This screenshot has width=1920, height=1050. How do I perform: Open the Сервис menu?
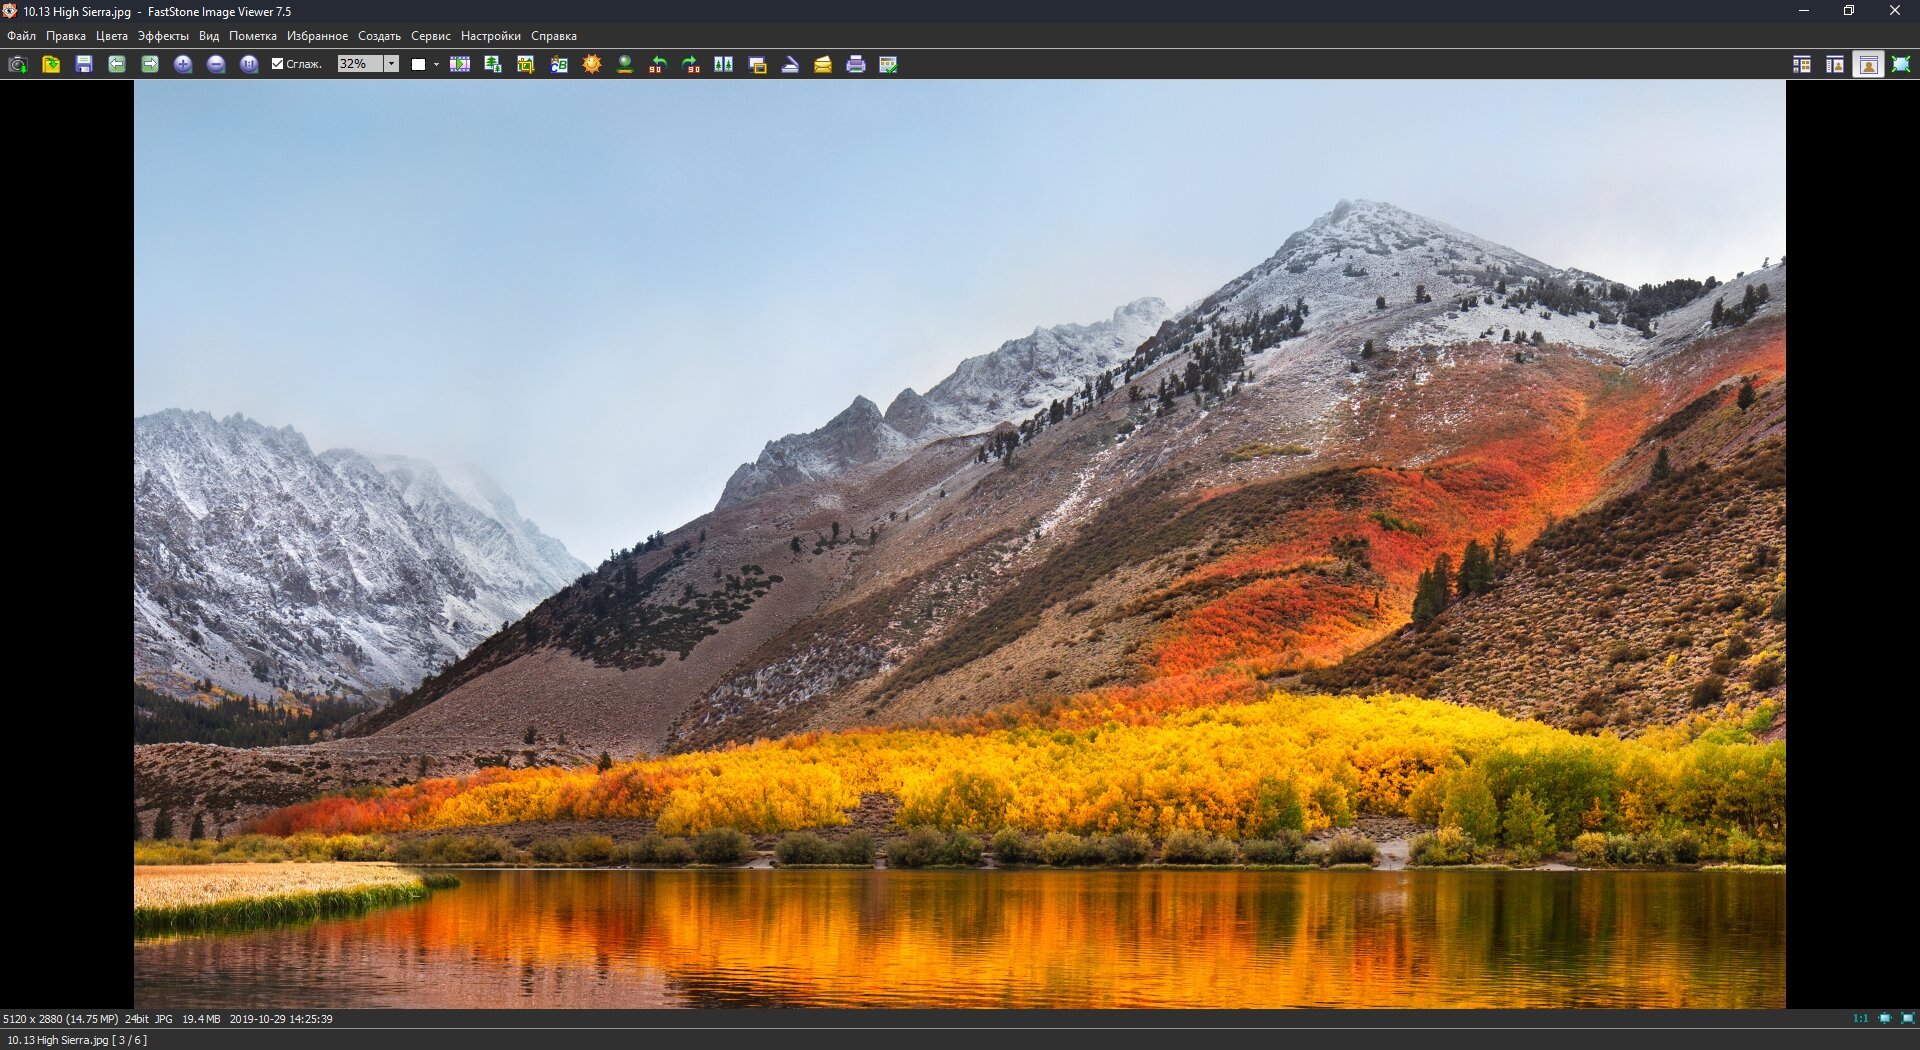click(x=431, y=36)
